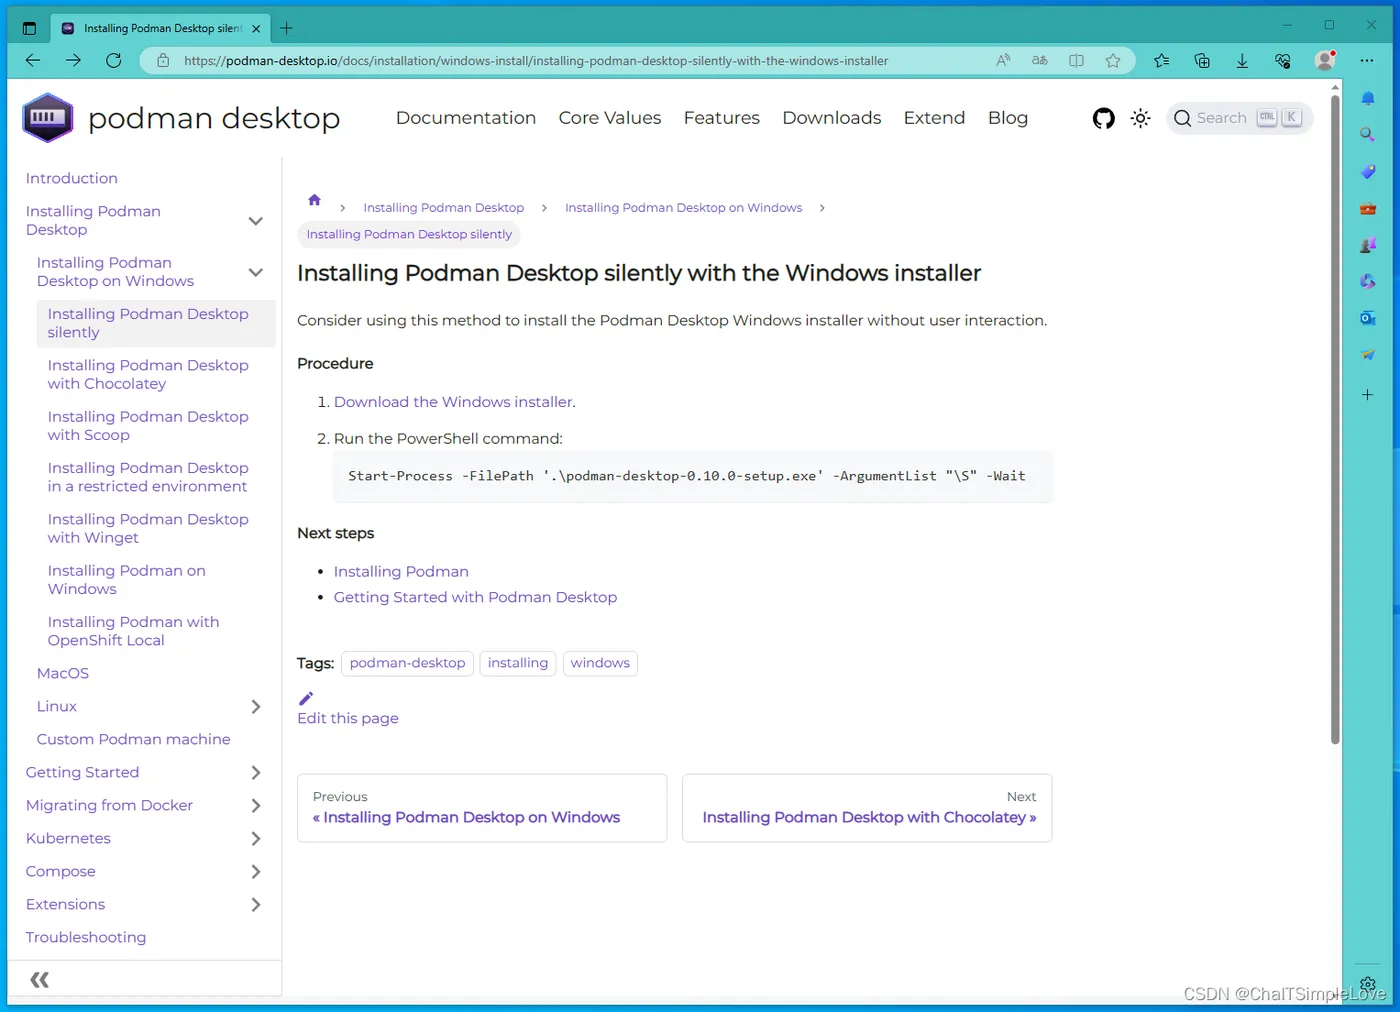
Task: Expand the Migrating from Docker chevron
Action: click(256, 806)
